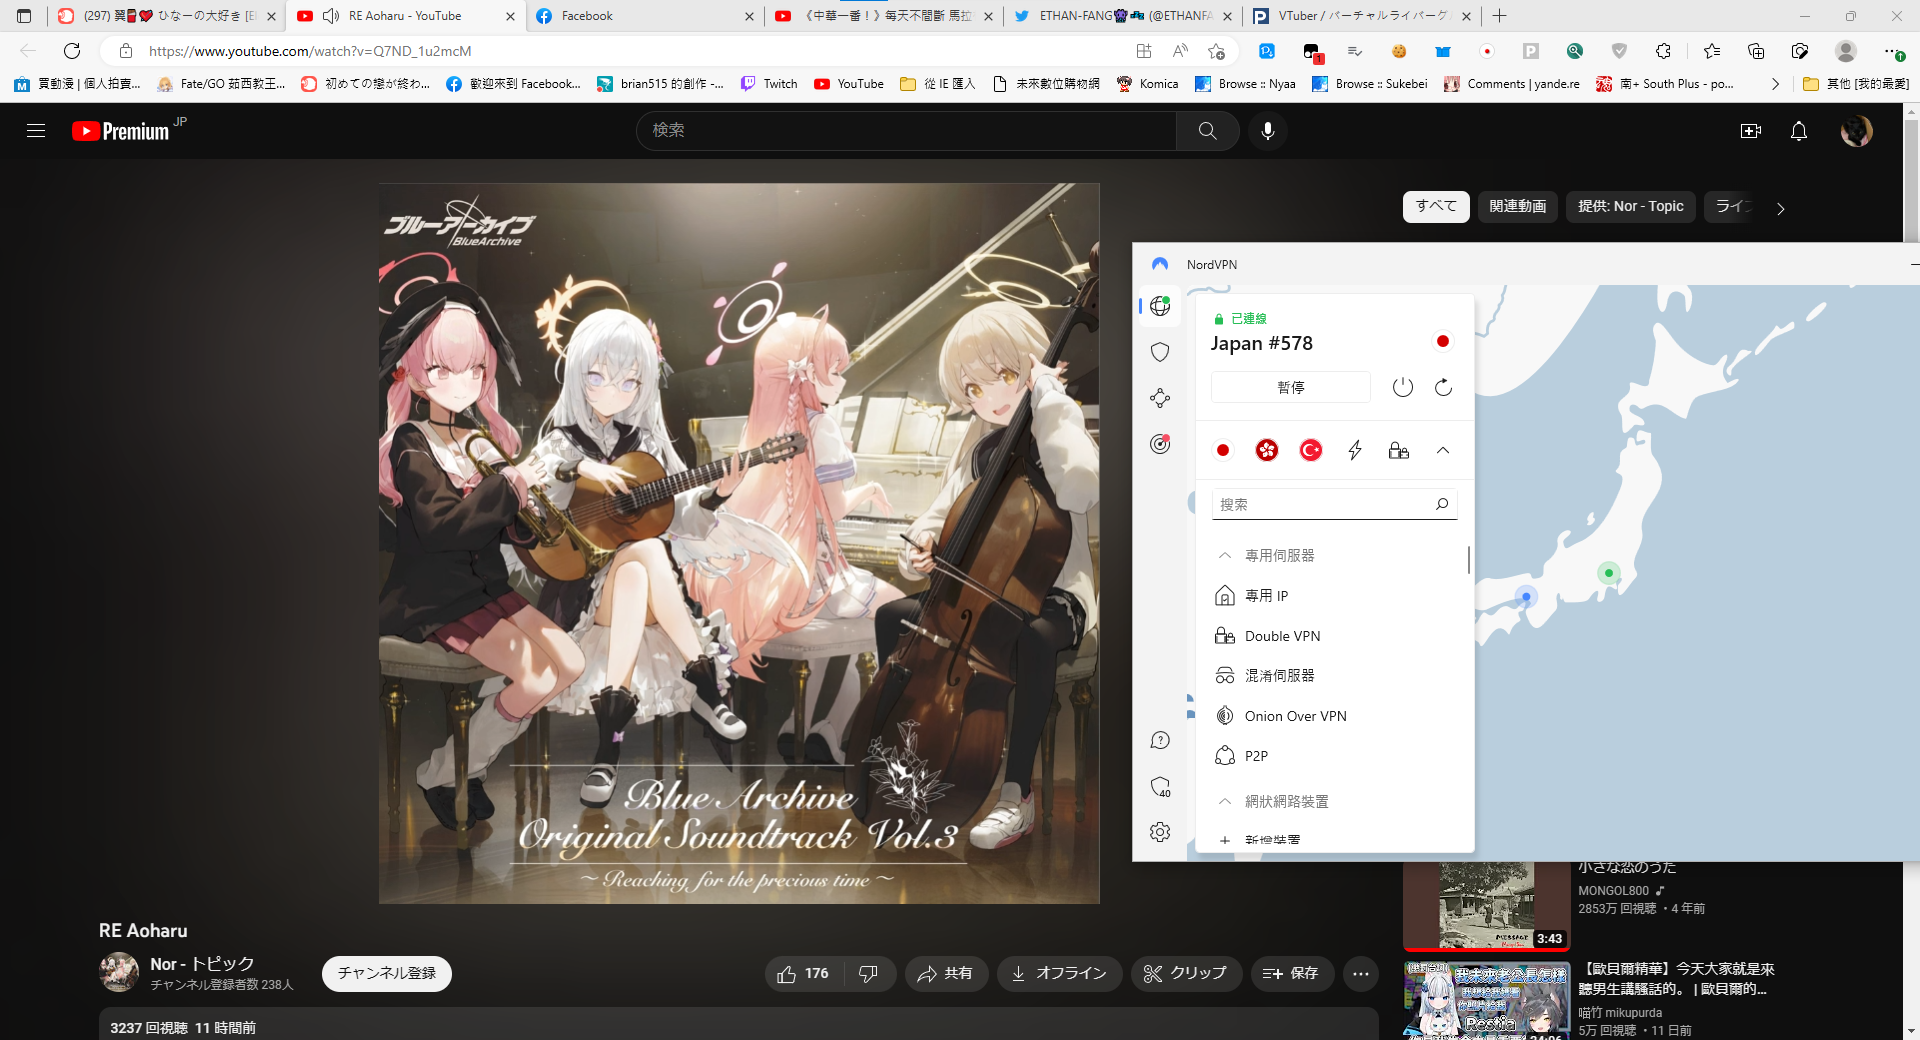Open Twitch bookmark
This screenshot has height=1040, width=1920.
pos(769,84)
